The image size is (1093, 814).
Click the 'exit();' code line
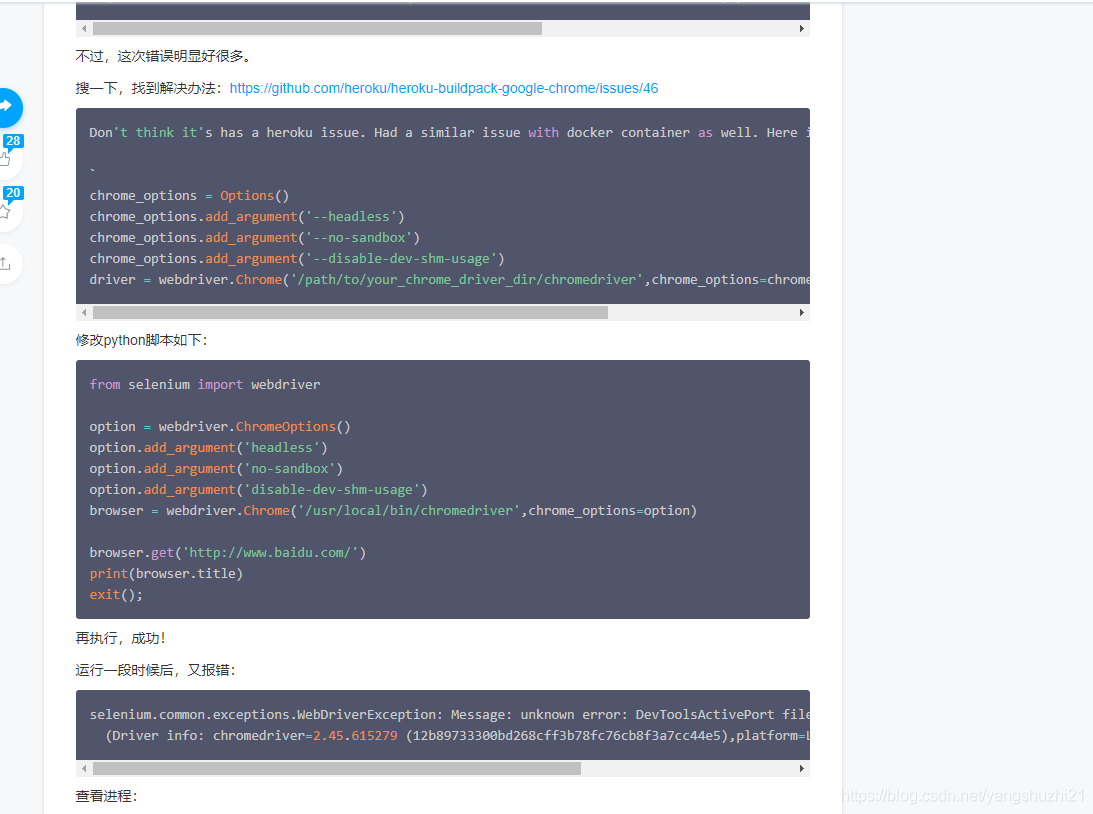click(x=116, y=594)
